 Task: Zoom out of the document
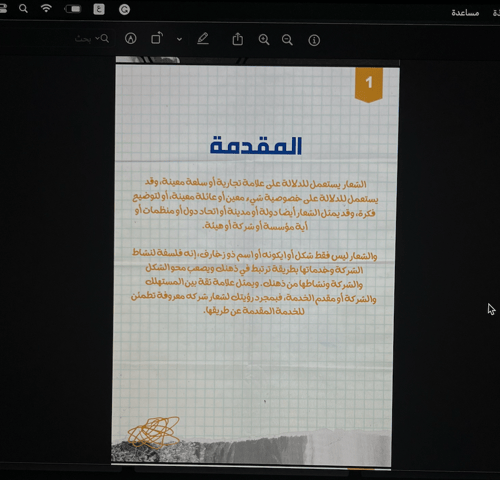click(x=287, y=40)
